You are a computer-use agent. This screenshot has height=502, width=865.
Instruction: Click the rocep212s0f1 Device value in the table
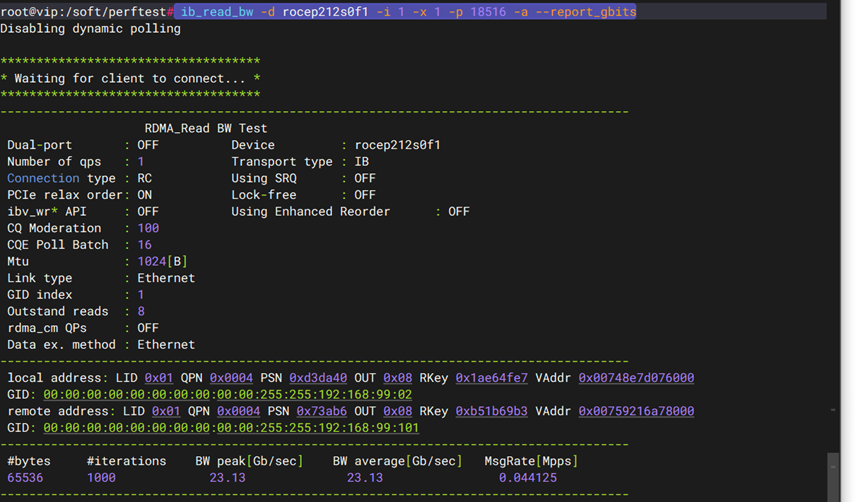(397, 145)
